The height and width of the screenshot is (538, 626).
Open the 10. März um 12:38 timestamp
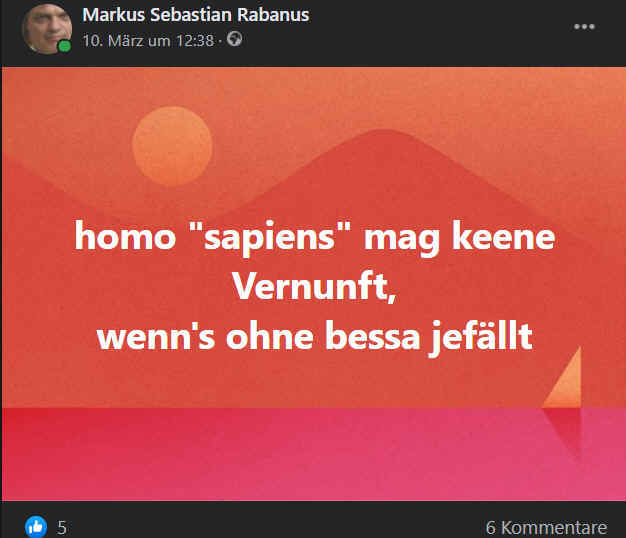(x=148, y=41)
